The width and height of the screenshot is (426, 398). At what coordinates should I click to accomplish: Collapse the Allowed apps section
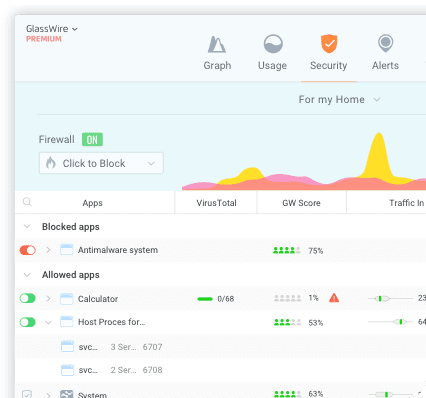point(27,275)
